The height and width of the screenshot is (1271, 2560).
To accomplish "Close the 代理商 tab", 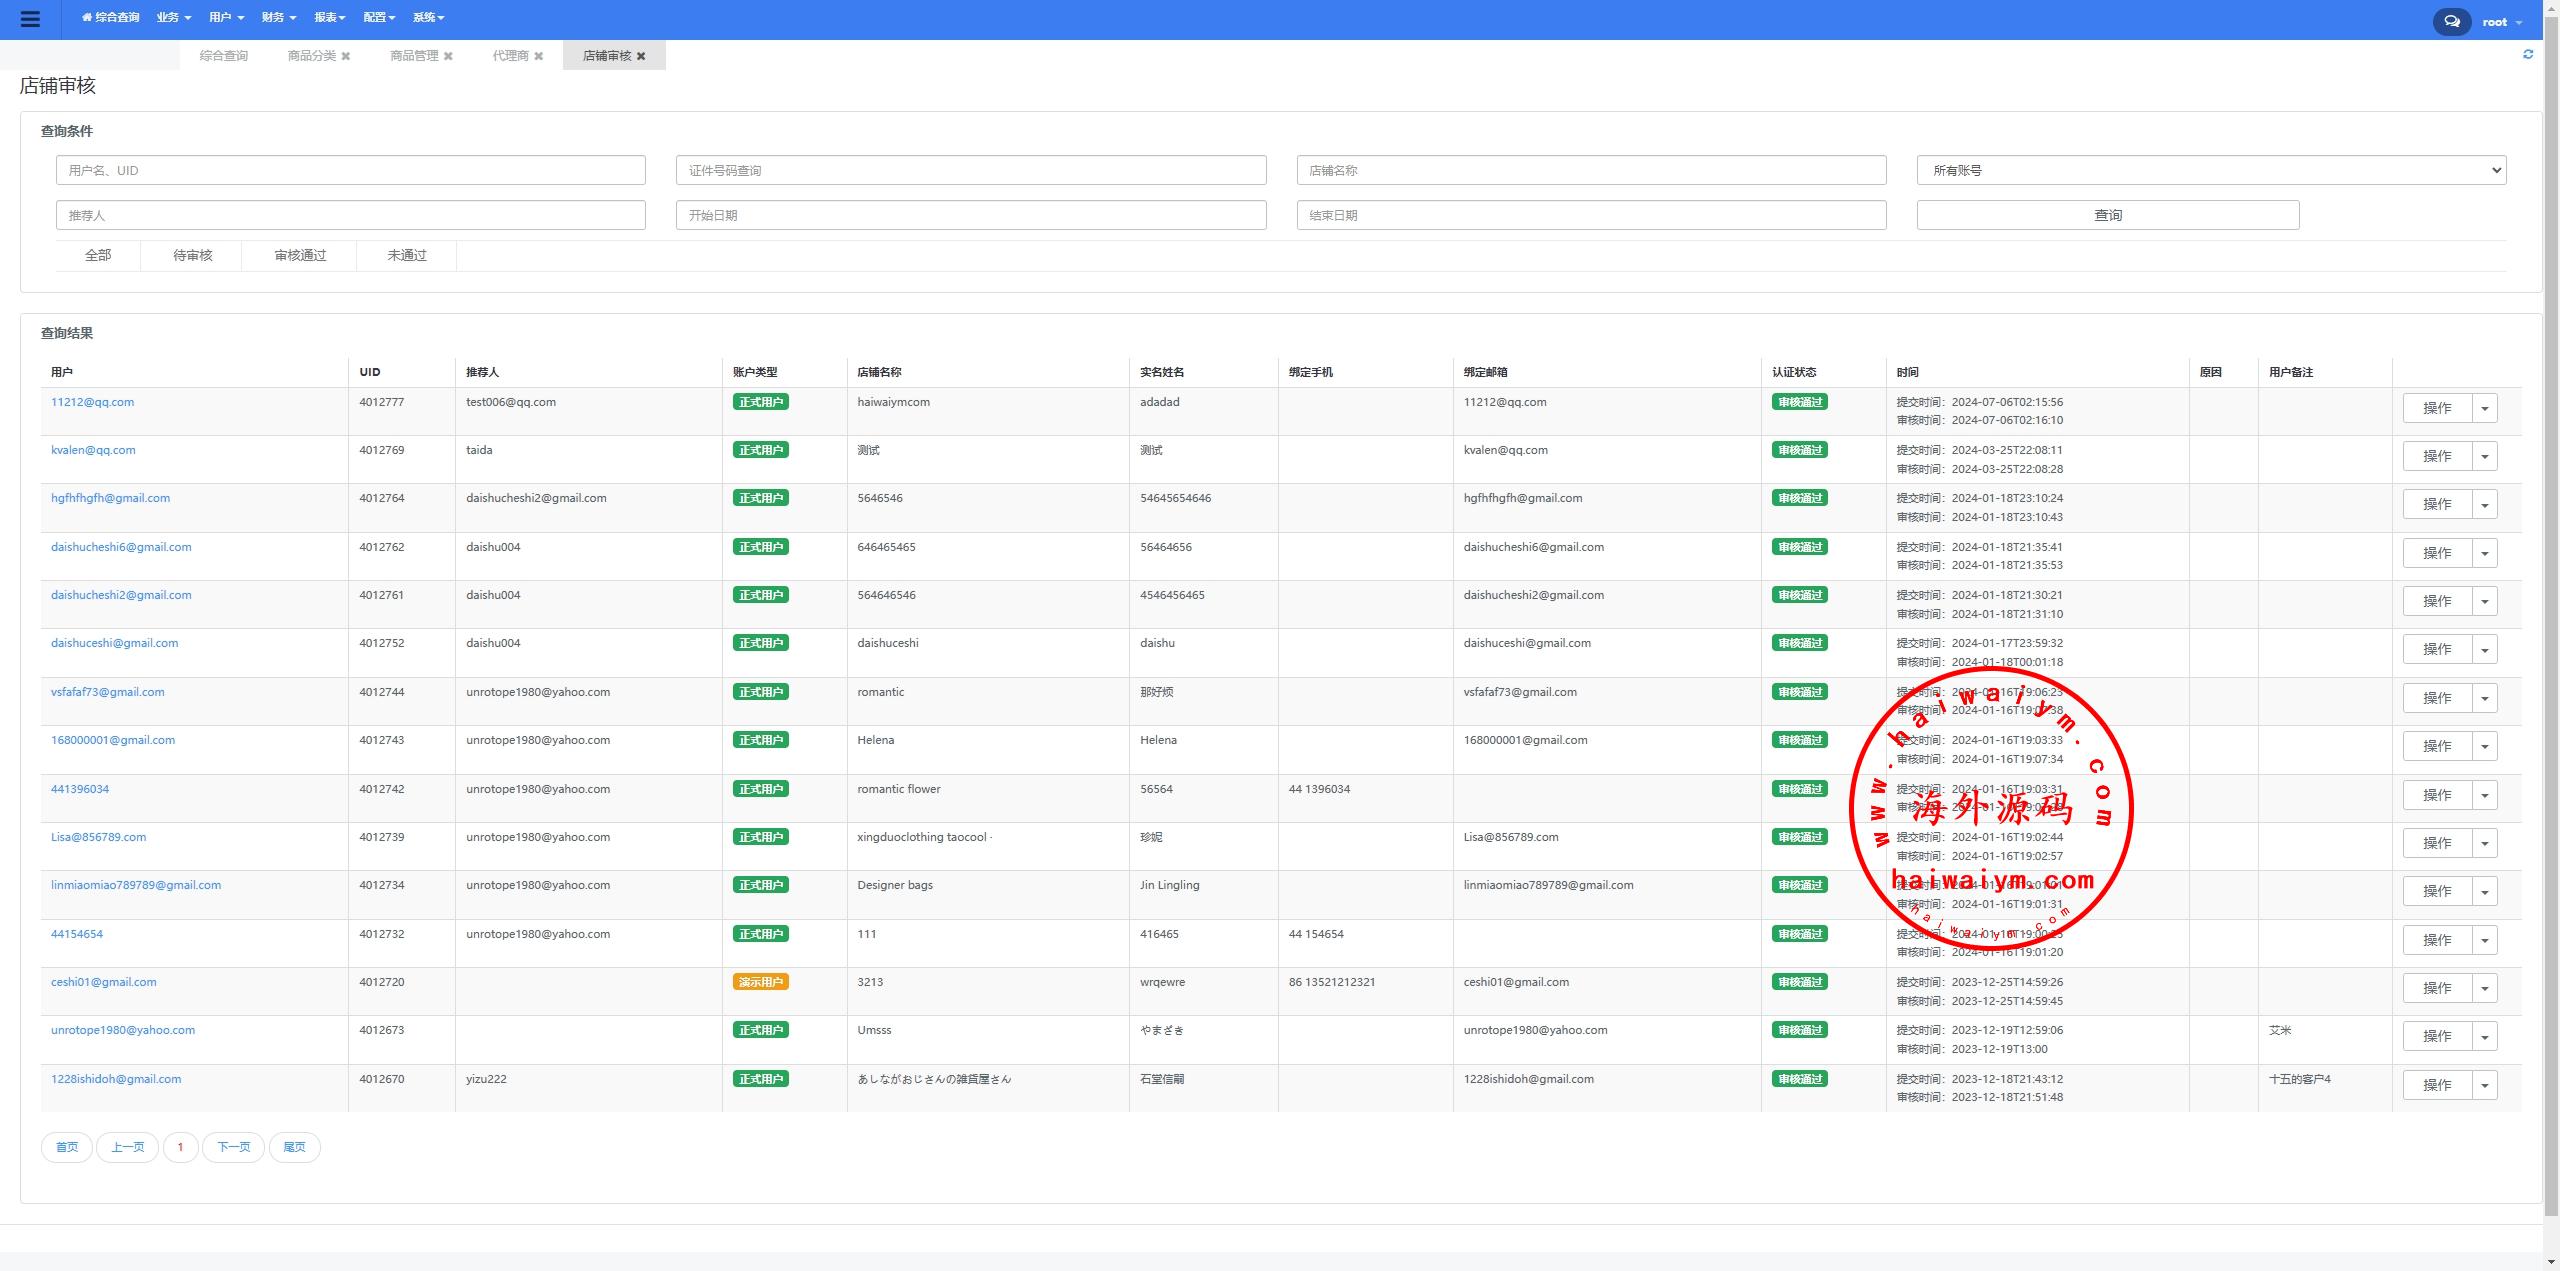I will (538, 56).
